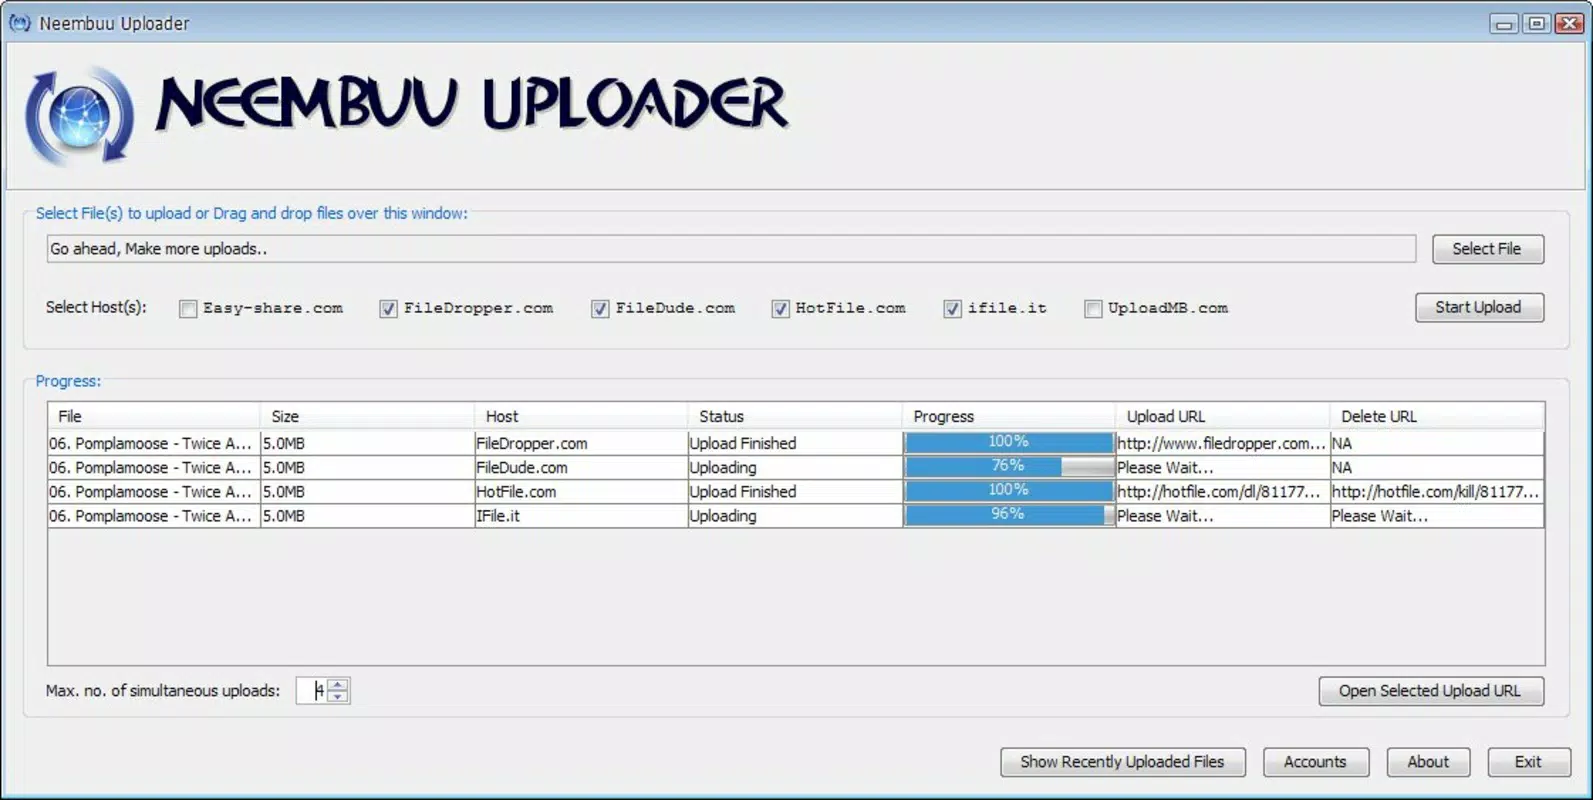Decrease max simultaneous uploads with down arrow
The width and height of the screenshot is (1593, 800).
tap(338, 697)
